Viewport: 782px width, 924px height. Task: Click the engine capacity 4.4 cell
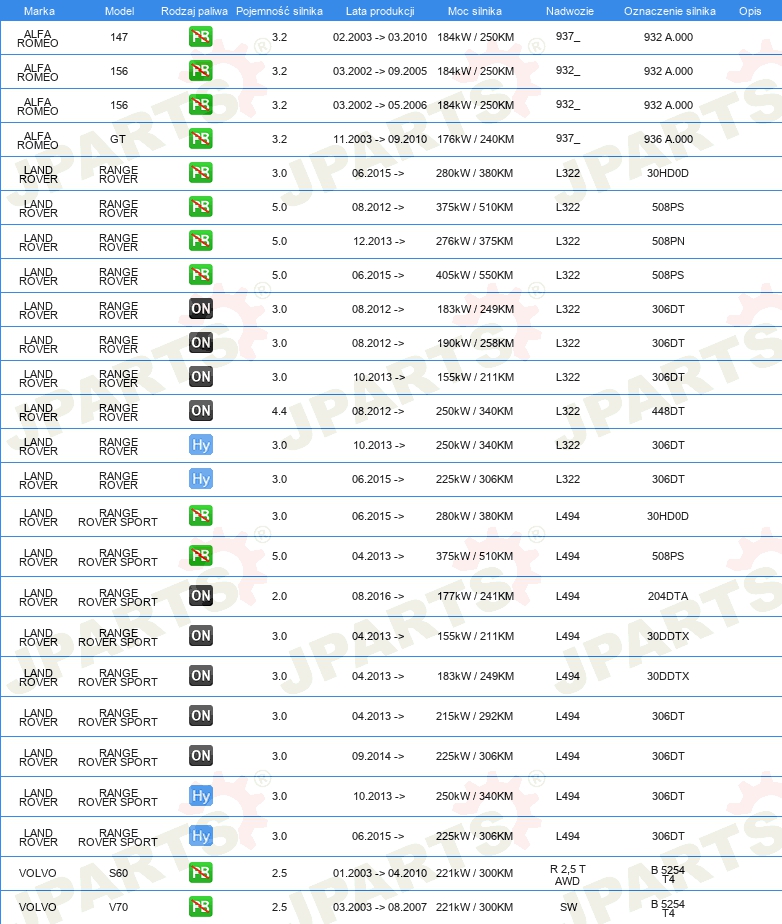(279, 411)
